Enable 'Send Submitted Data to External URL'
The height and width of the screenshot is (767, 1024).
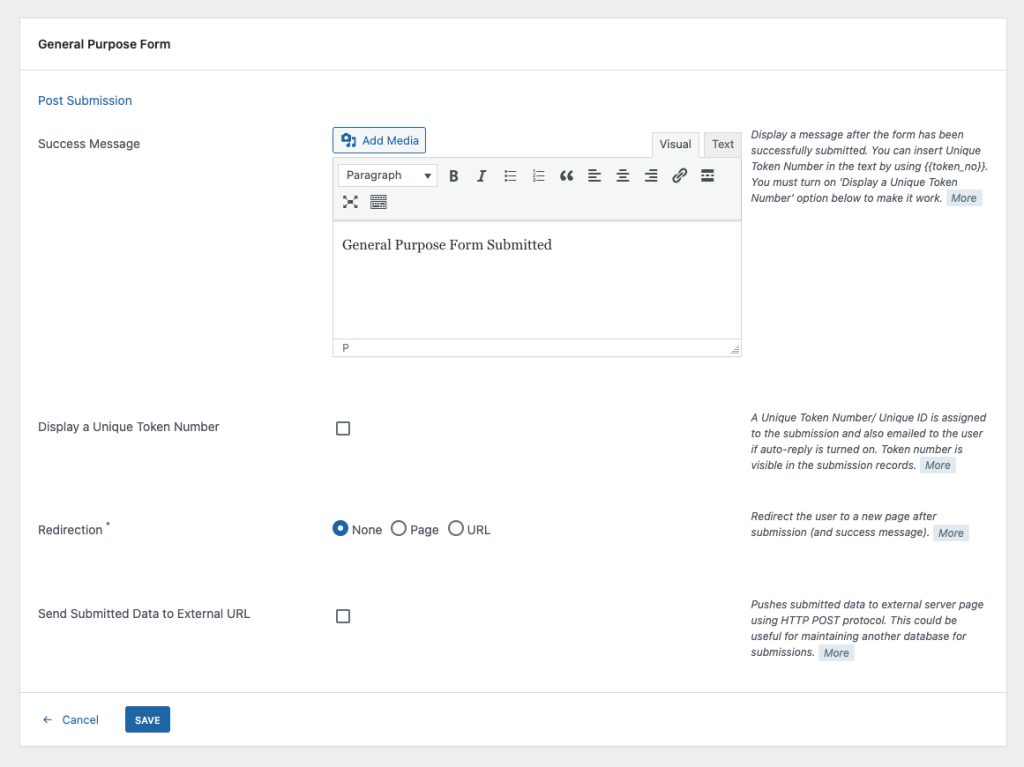point(343,615)
